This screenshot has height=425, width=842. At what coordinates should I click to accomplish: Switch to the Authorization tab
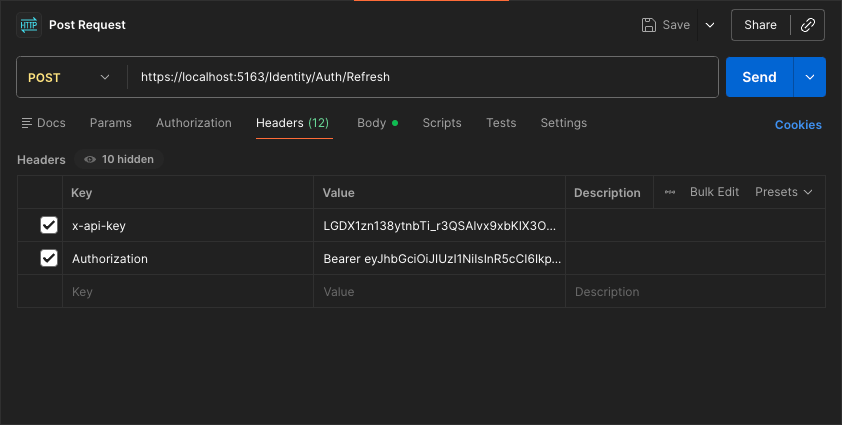[x=194, y=123]
